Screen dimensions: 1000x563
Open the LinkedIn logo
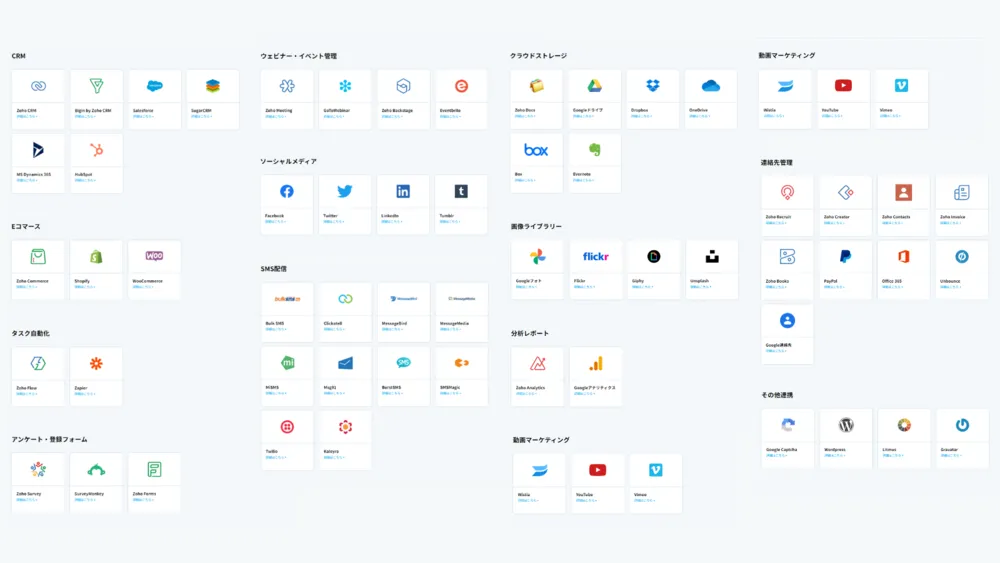coord(403,191)
